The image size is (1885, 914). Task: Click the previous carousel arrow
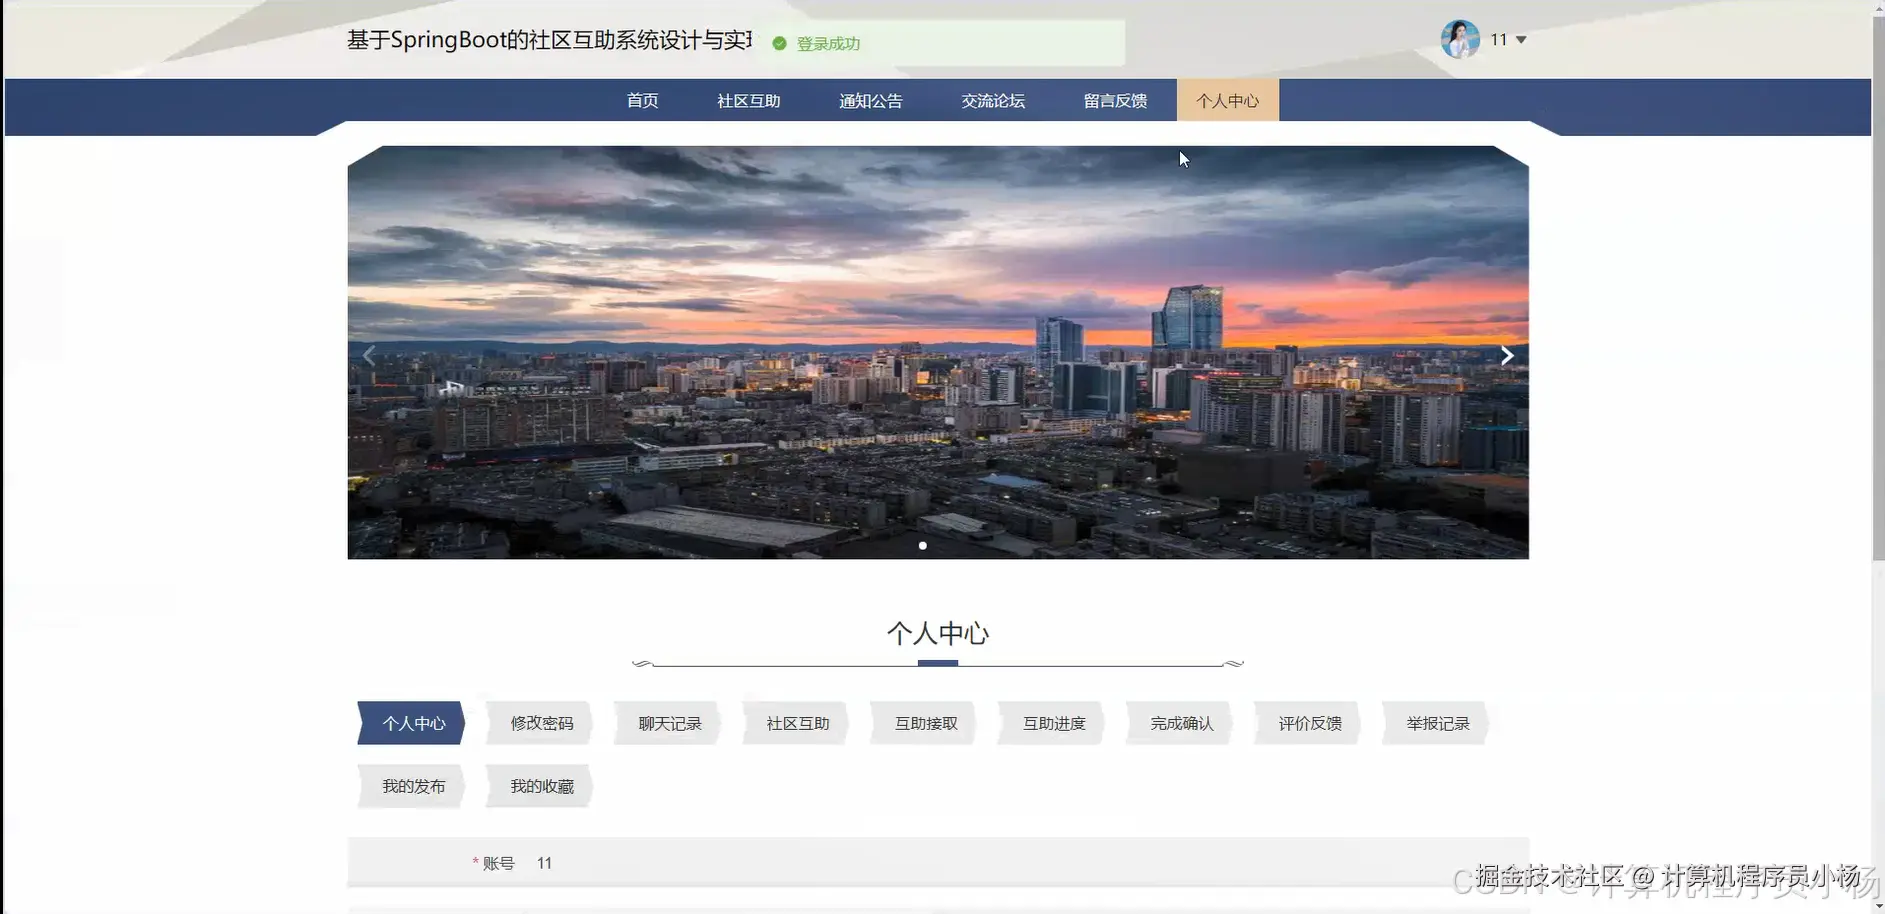tap(368, 354)
